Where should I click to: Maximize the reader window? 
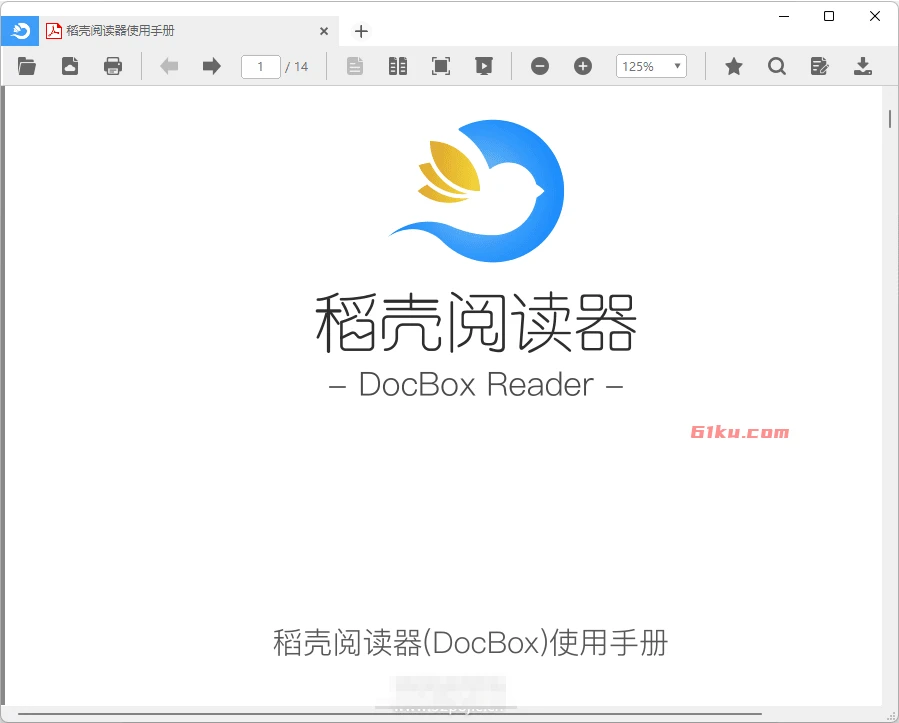828,16
